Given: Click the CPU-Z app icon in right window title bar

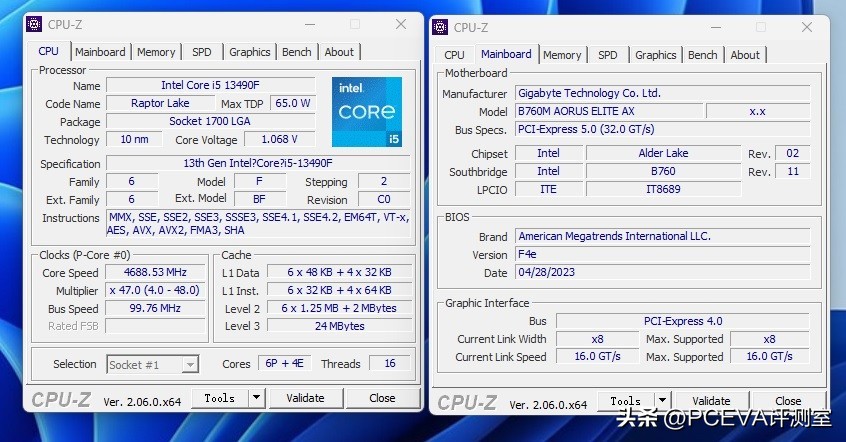Looking at the screenshot, I should [x=440, y=27].
